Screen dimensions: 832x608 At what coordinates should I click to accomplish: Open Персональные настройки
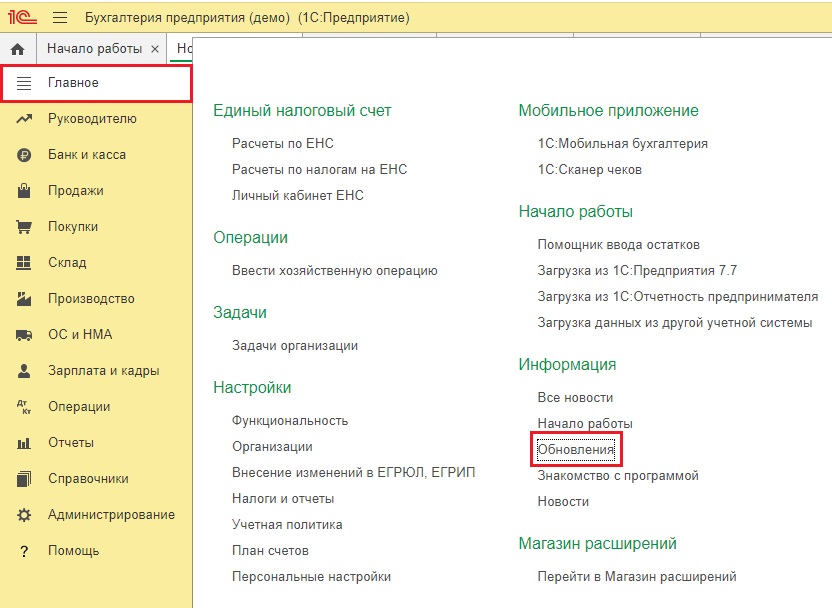click(x=311, y=577)
